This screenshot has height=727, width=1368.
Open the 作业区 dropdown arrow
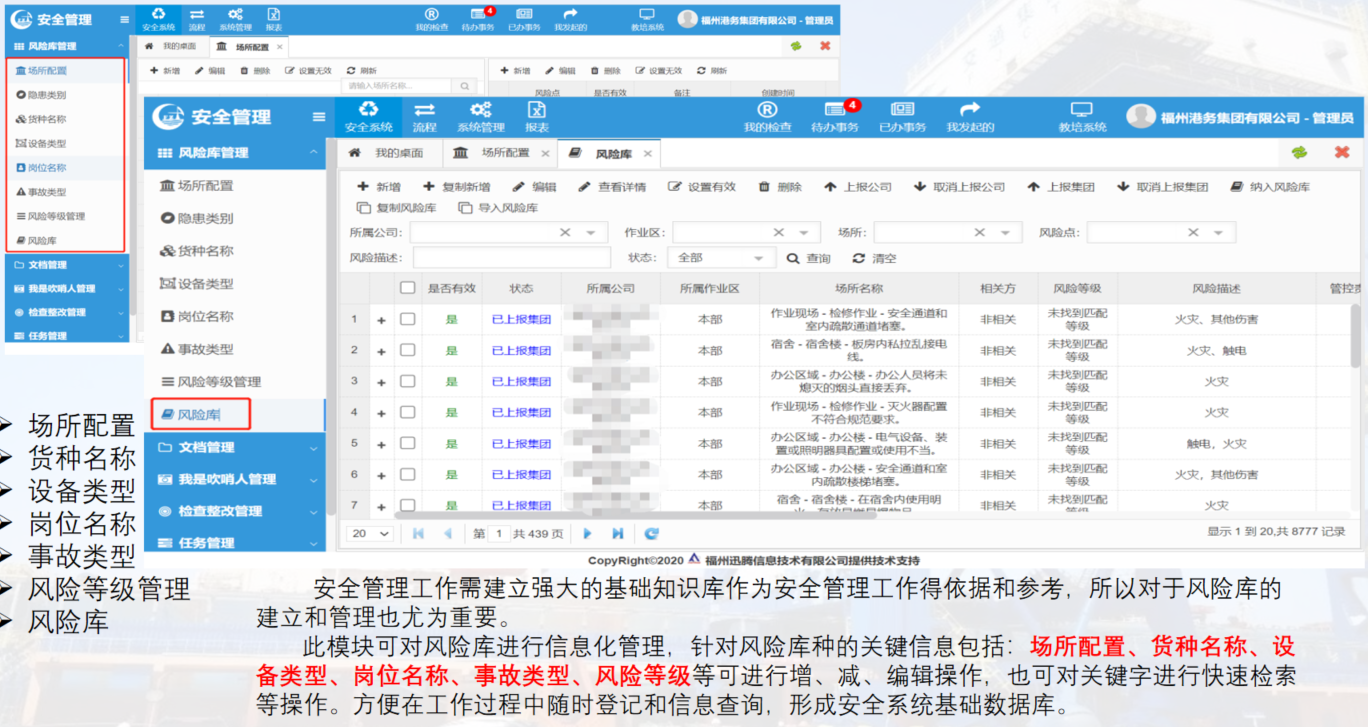pyautogui.click(x=803, y=233)
